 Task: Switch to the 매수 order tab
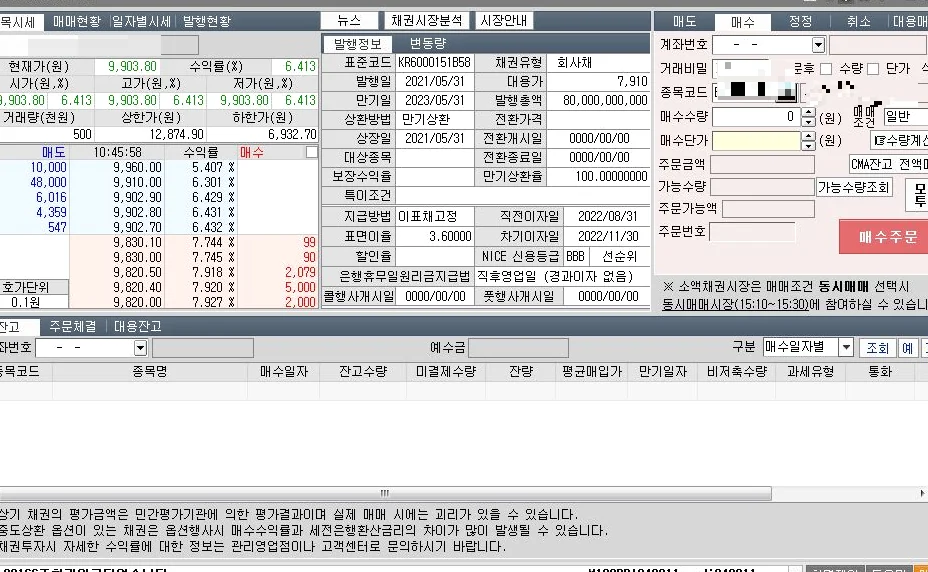[743, 22]
